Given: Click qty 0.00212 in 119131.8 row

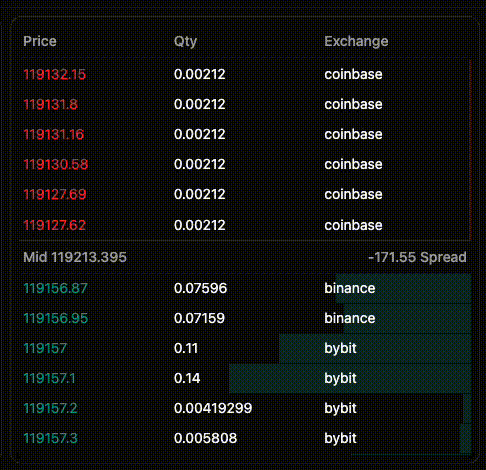Looking at the screenshot, I should point(200,104).
